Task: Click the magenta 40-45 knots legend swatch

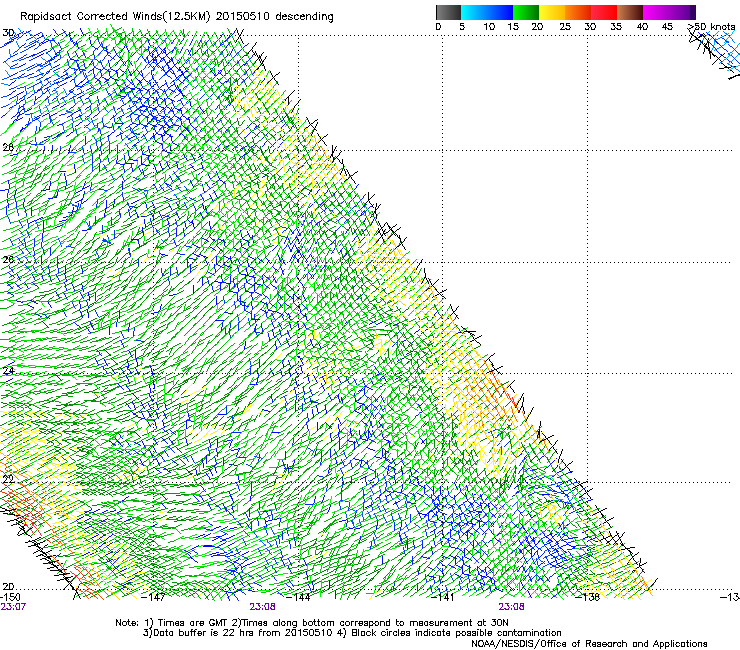Action: (656, 12)
